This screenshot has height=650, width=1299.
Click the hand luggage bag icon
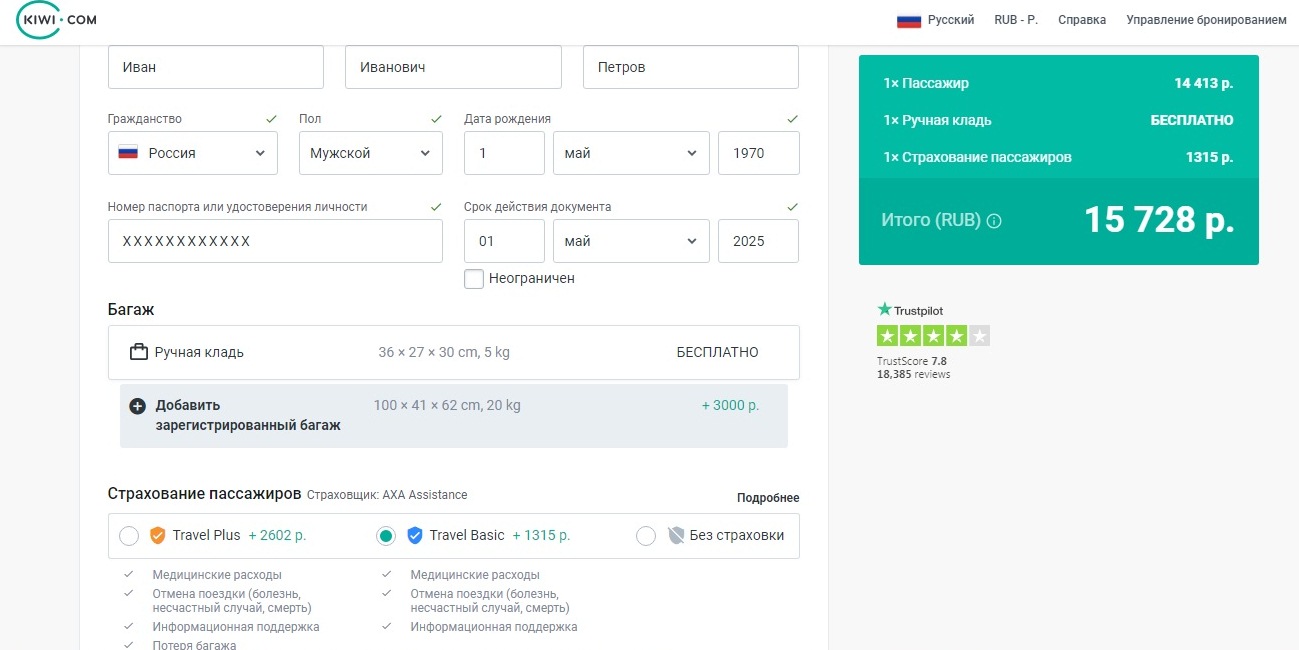tap(139, 352)
